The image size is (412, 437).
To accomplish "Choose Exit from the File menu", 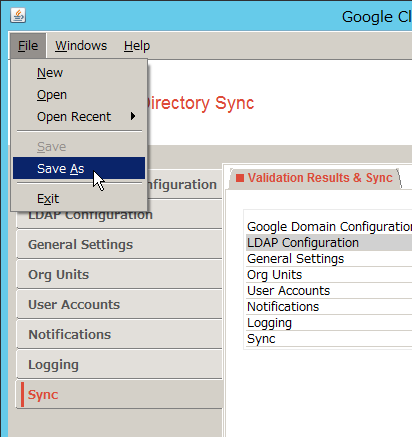I will (79, 199).
